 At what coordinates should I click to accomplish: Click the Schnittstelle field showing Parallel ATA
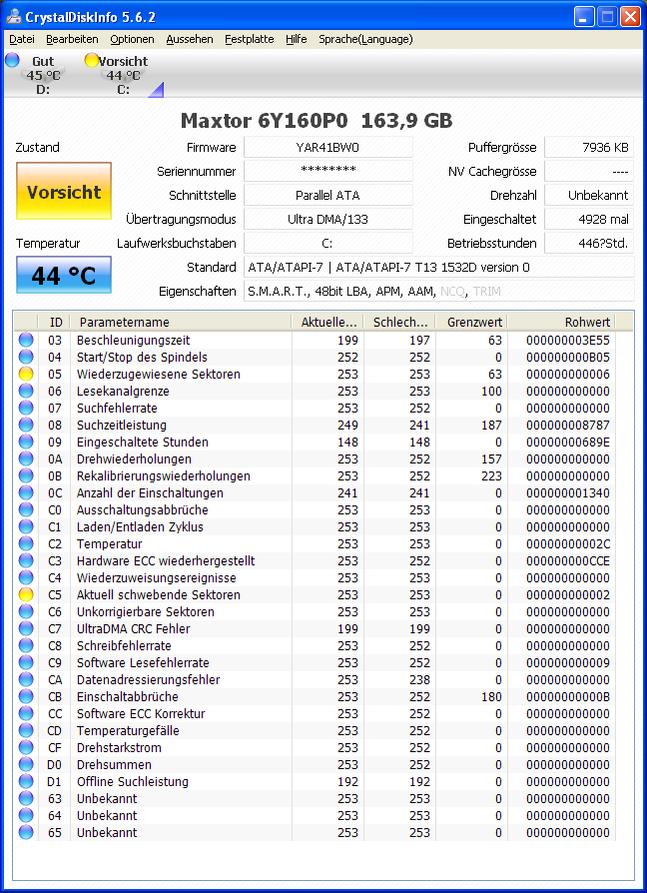pyautogui.click(x=328, y=195)
